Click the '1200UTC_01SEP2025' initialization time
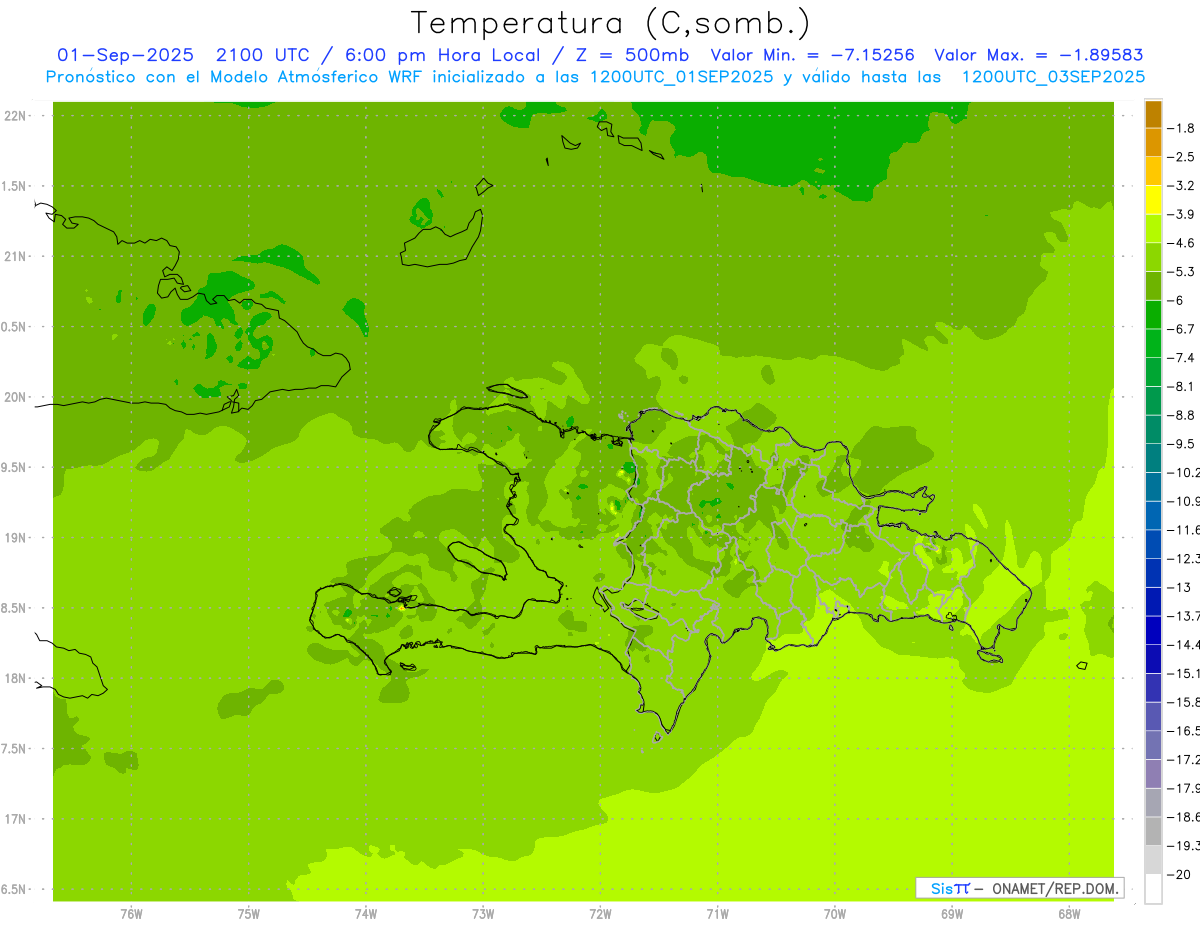Screen dimensions: 1200x927 (x=682, y=77)
